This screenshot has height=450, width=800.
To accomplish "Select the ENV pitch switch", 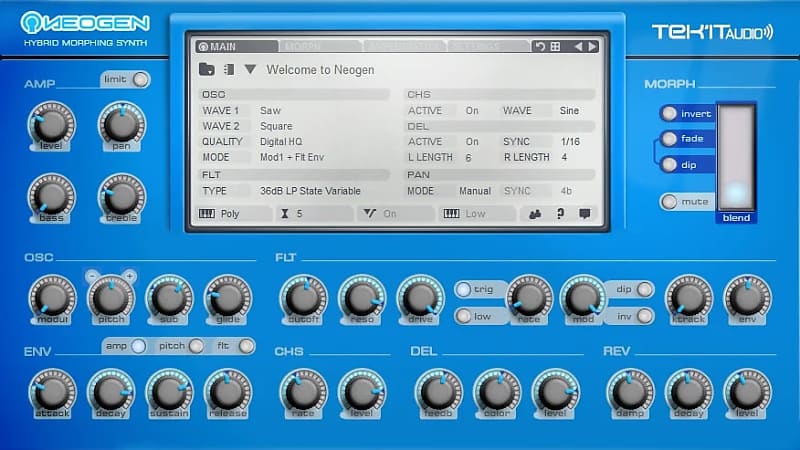I will coord(196,346).
